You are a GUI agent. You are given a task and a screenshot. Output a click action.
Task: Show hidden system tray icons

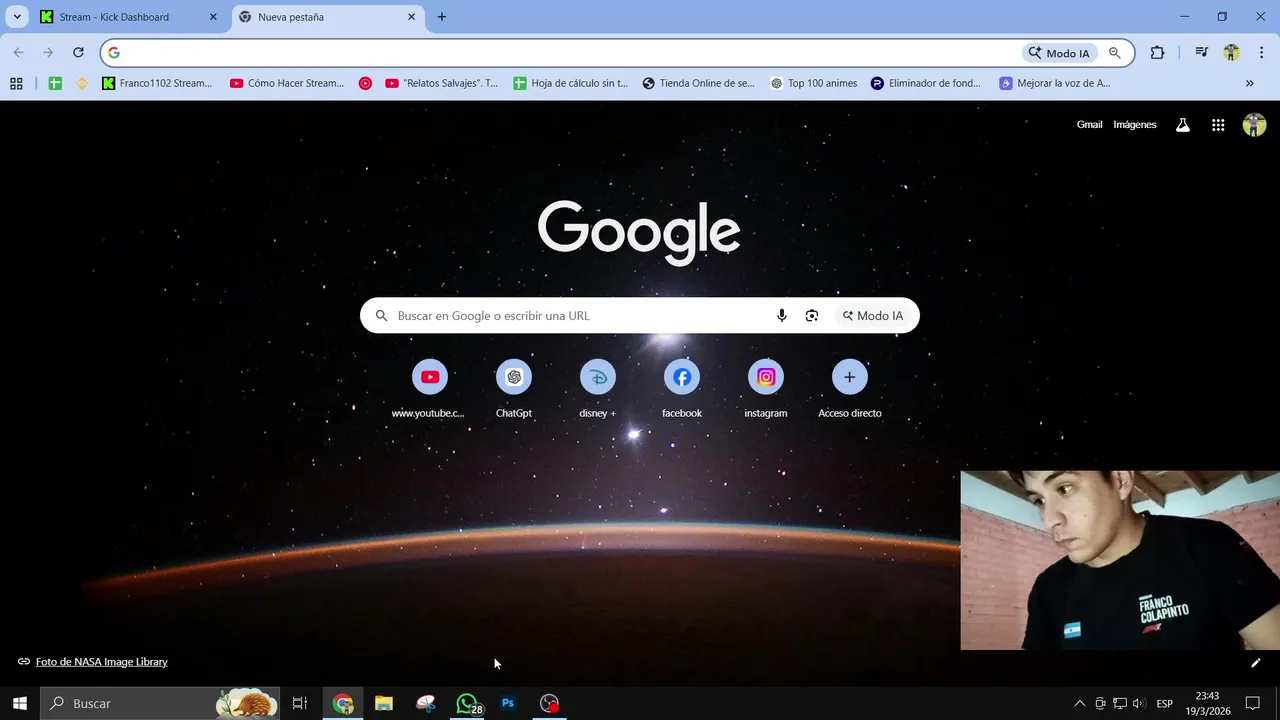pyautogui.click(x=1079, y=703)
